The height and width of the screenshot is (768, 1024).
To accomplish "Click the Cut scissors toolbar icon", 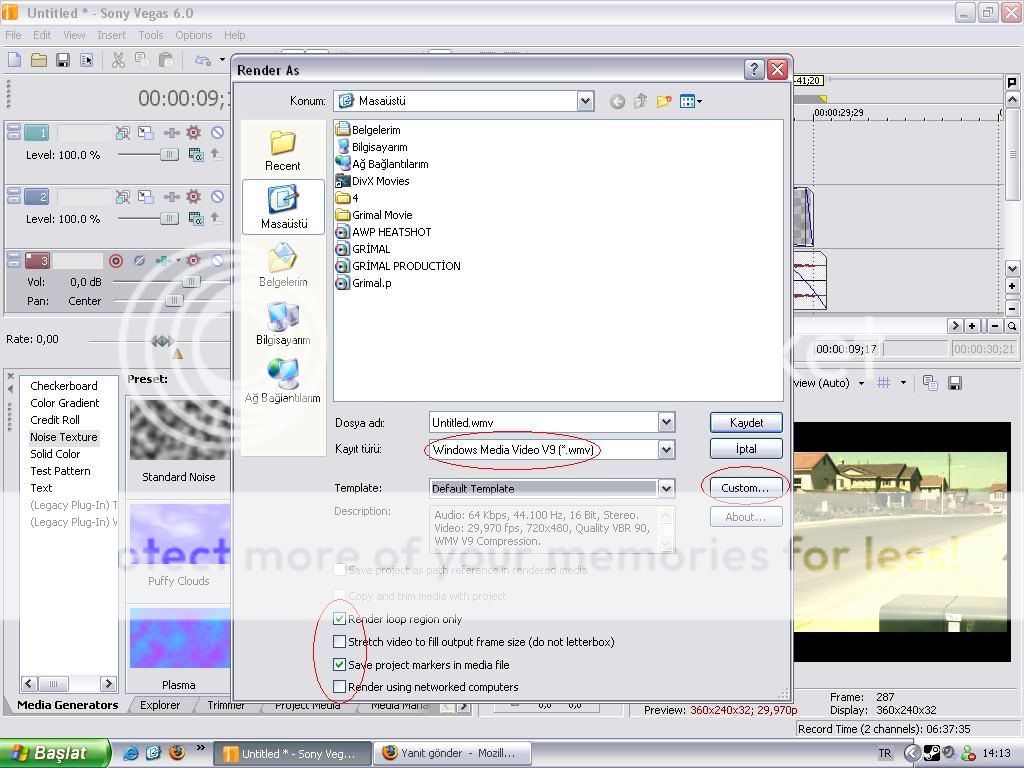I will click(118, 61).
